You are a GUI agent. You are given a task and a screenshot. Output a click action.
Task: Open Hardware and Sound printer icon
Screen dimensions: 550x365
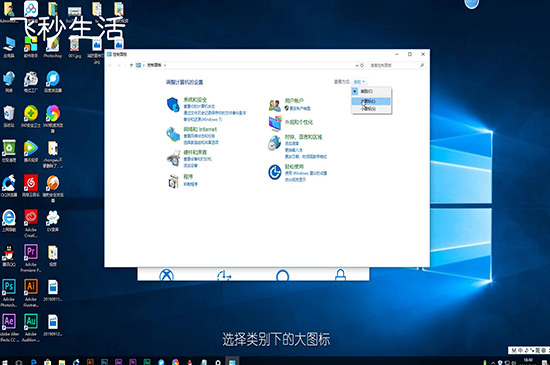tap(173, 158)
